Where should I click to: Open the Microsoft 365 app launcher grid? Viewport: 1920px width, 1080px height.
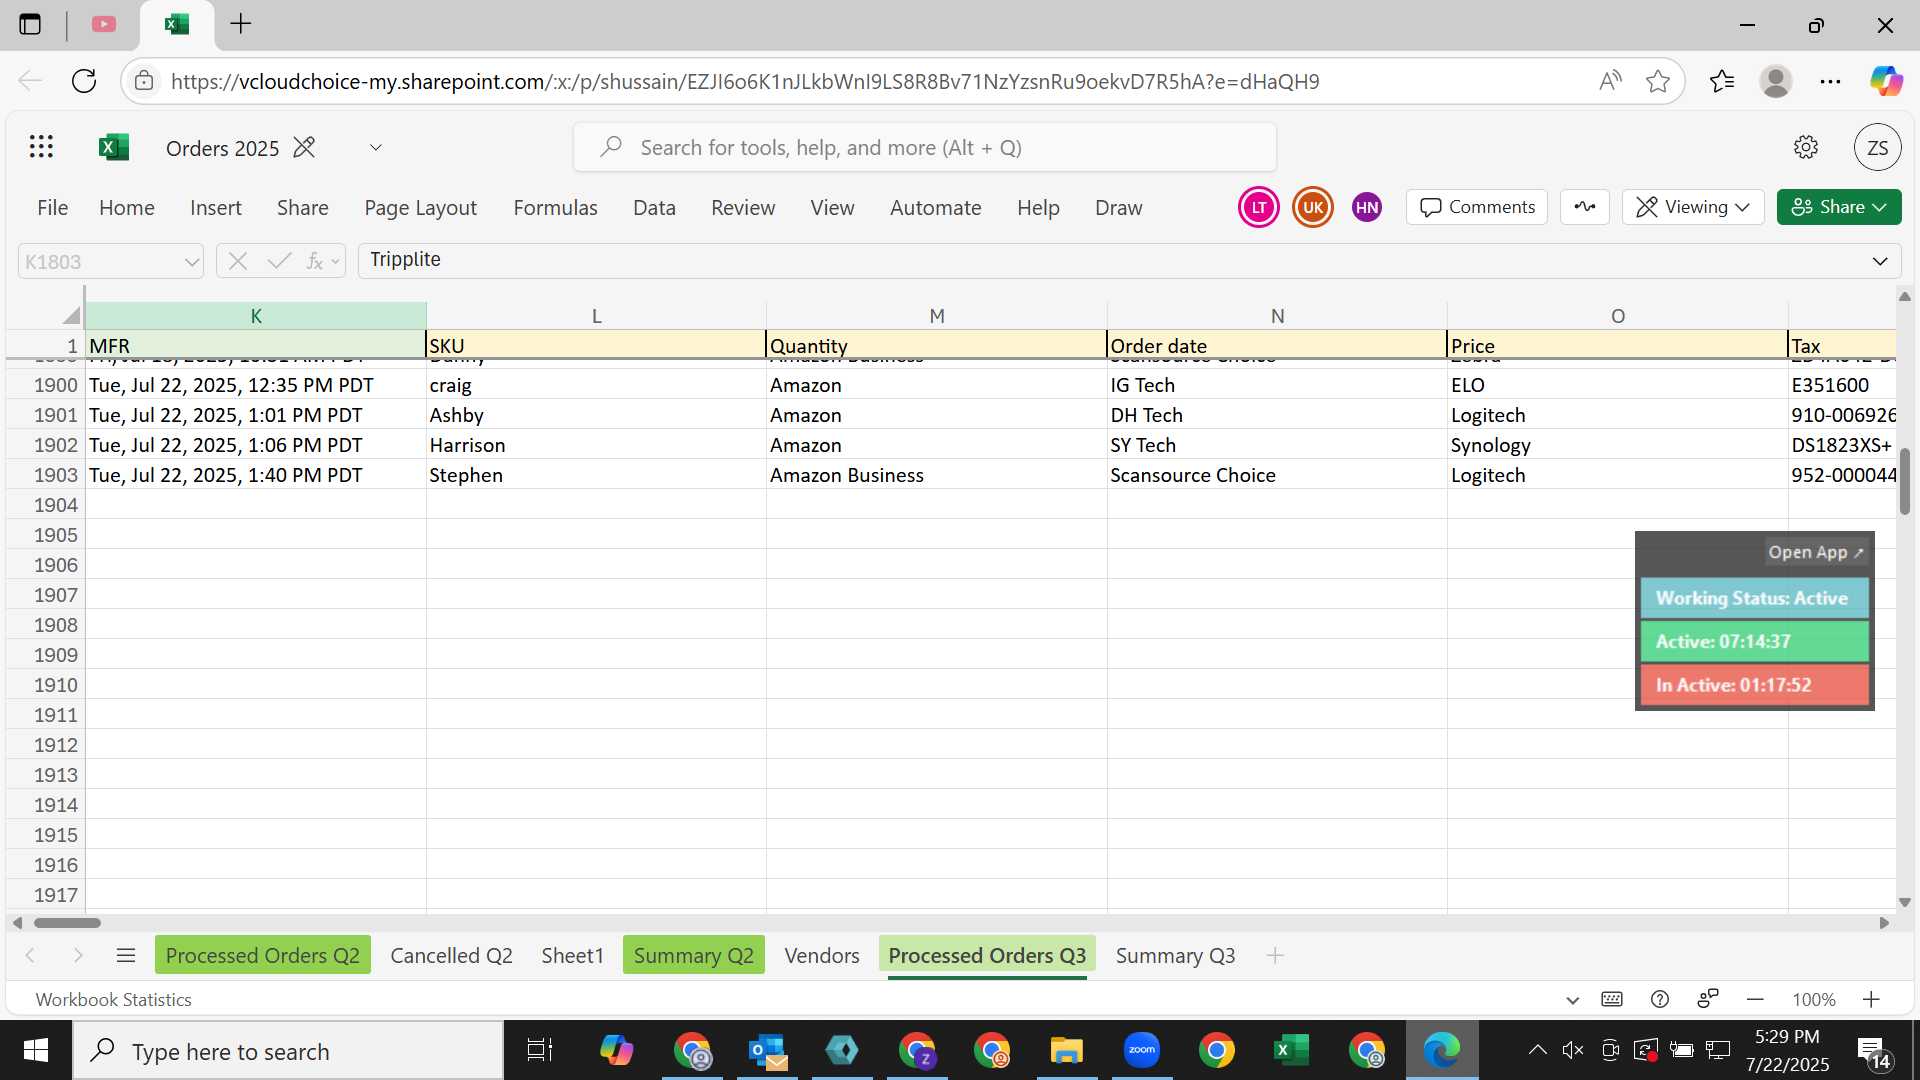tap(41, 148)
